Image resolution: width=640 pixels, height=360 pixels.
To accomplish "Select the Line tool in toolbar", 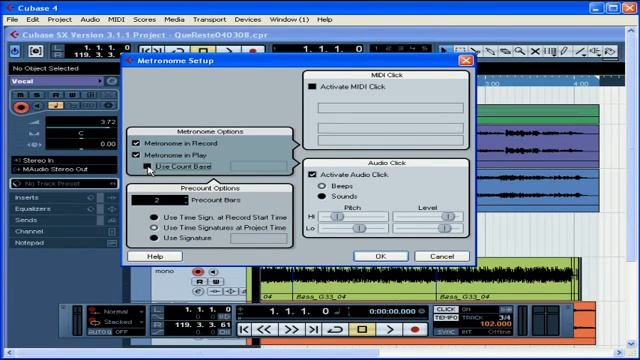I will 580,51.
